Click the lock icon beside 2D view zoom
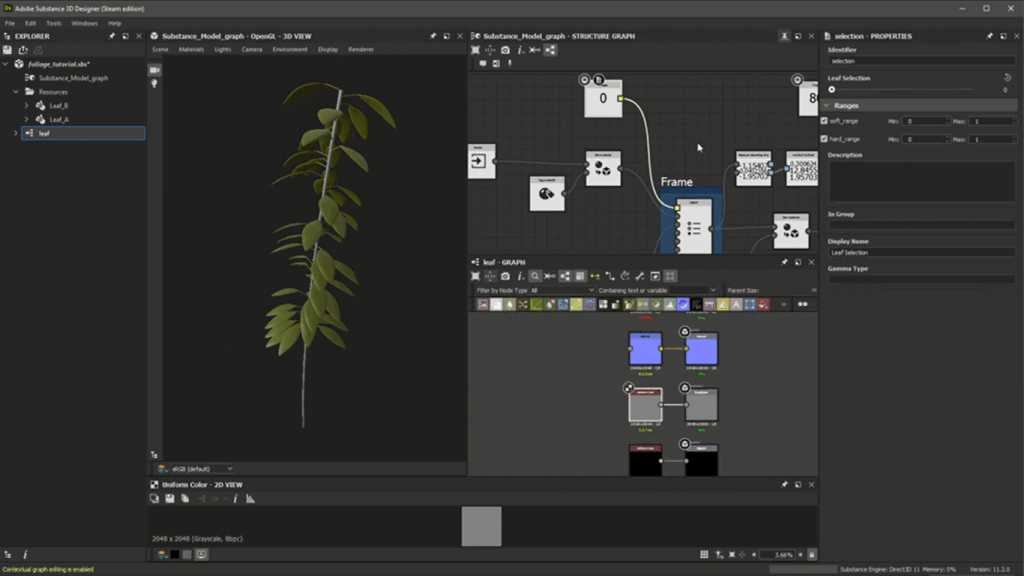1024x576 pixels. 811,554
